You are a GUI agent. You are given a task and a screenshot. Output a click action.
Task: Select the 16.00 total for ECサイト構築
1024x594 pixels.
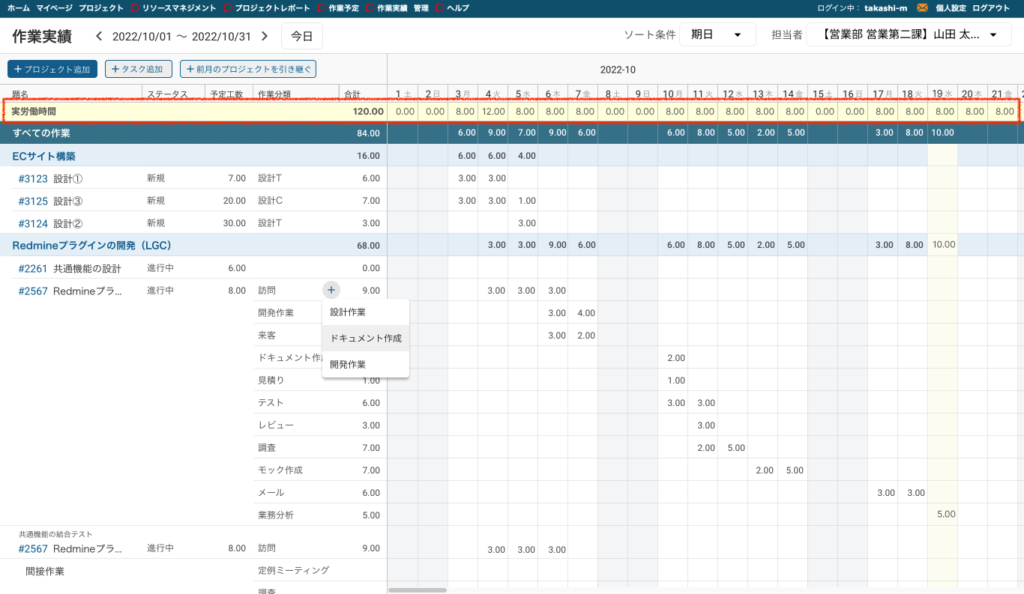click(368, 156)
